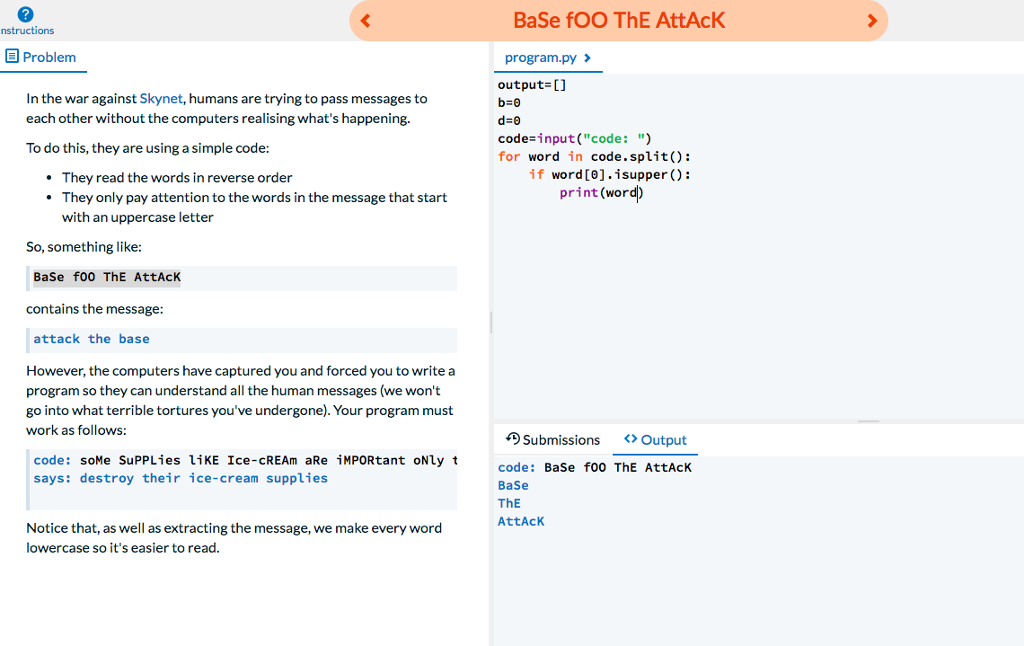Click the output line AttAcK
The image size is (1024, 646).
pyautogui.click(x=521, y=521)
